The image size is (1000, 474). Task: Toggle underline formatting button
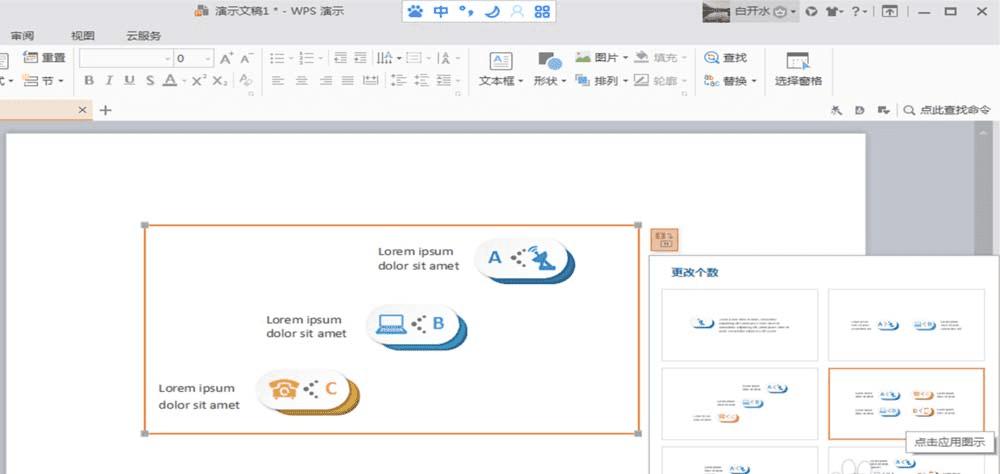[129, 80]
